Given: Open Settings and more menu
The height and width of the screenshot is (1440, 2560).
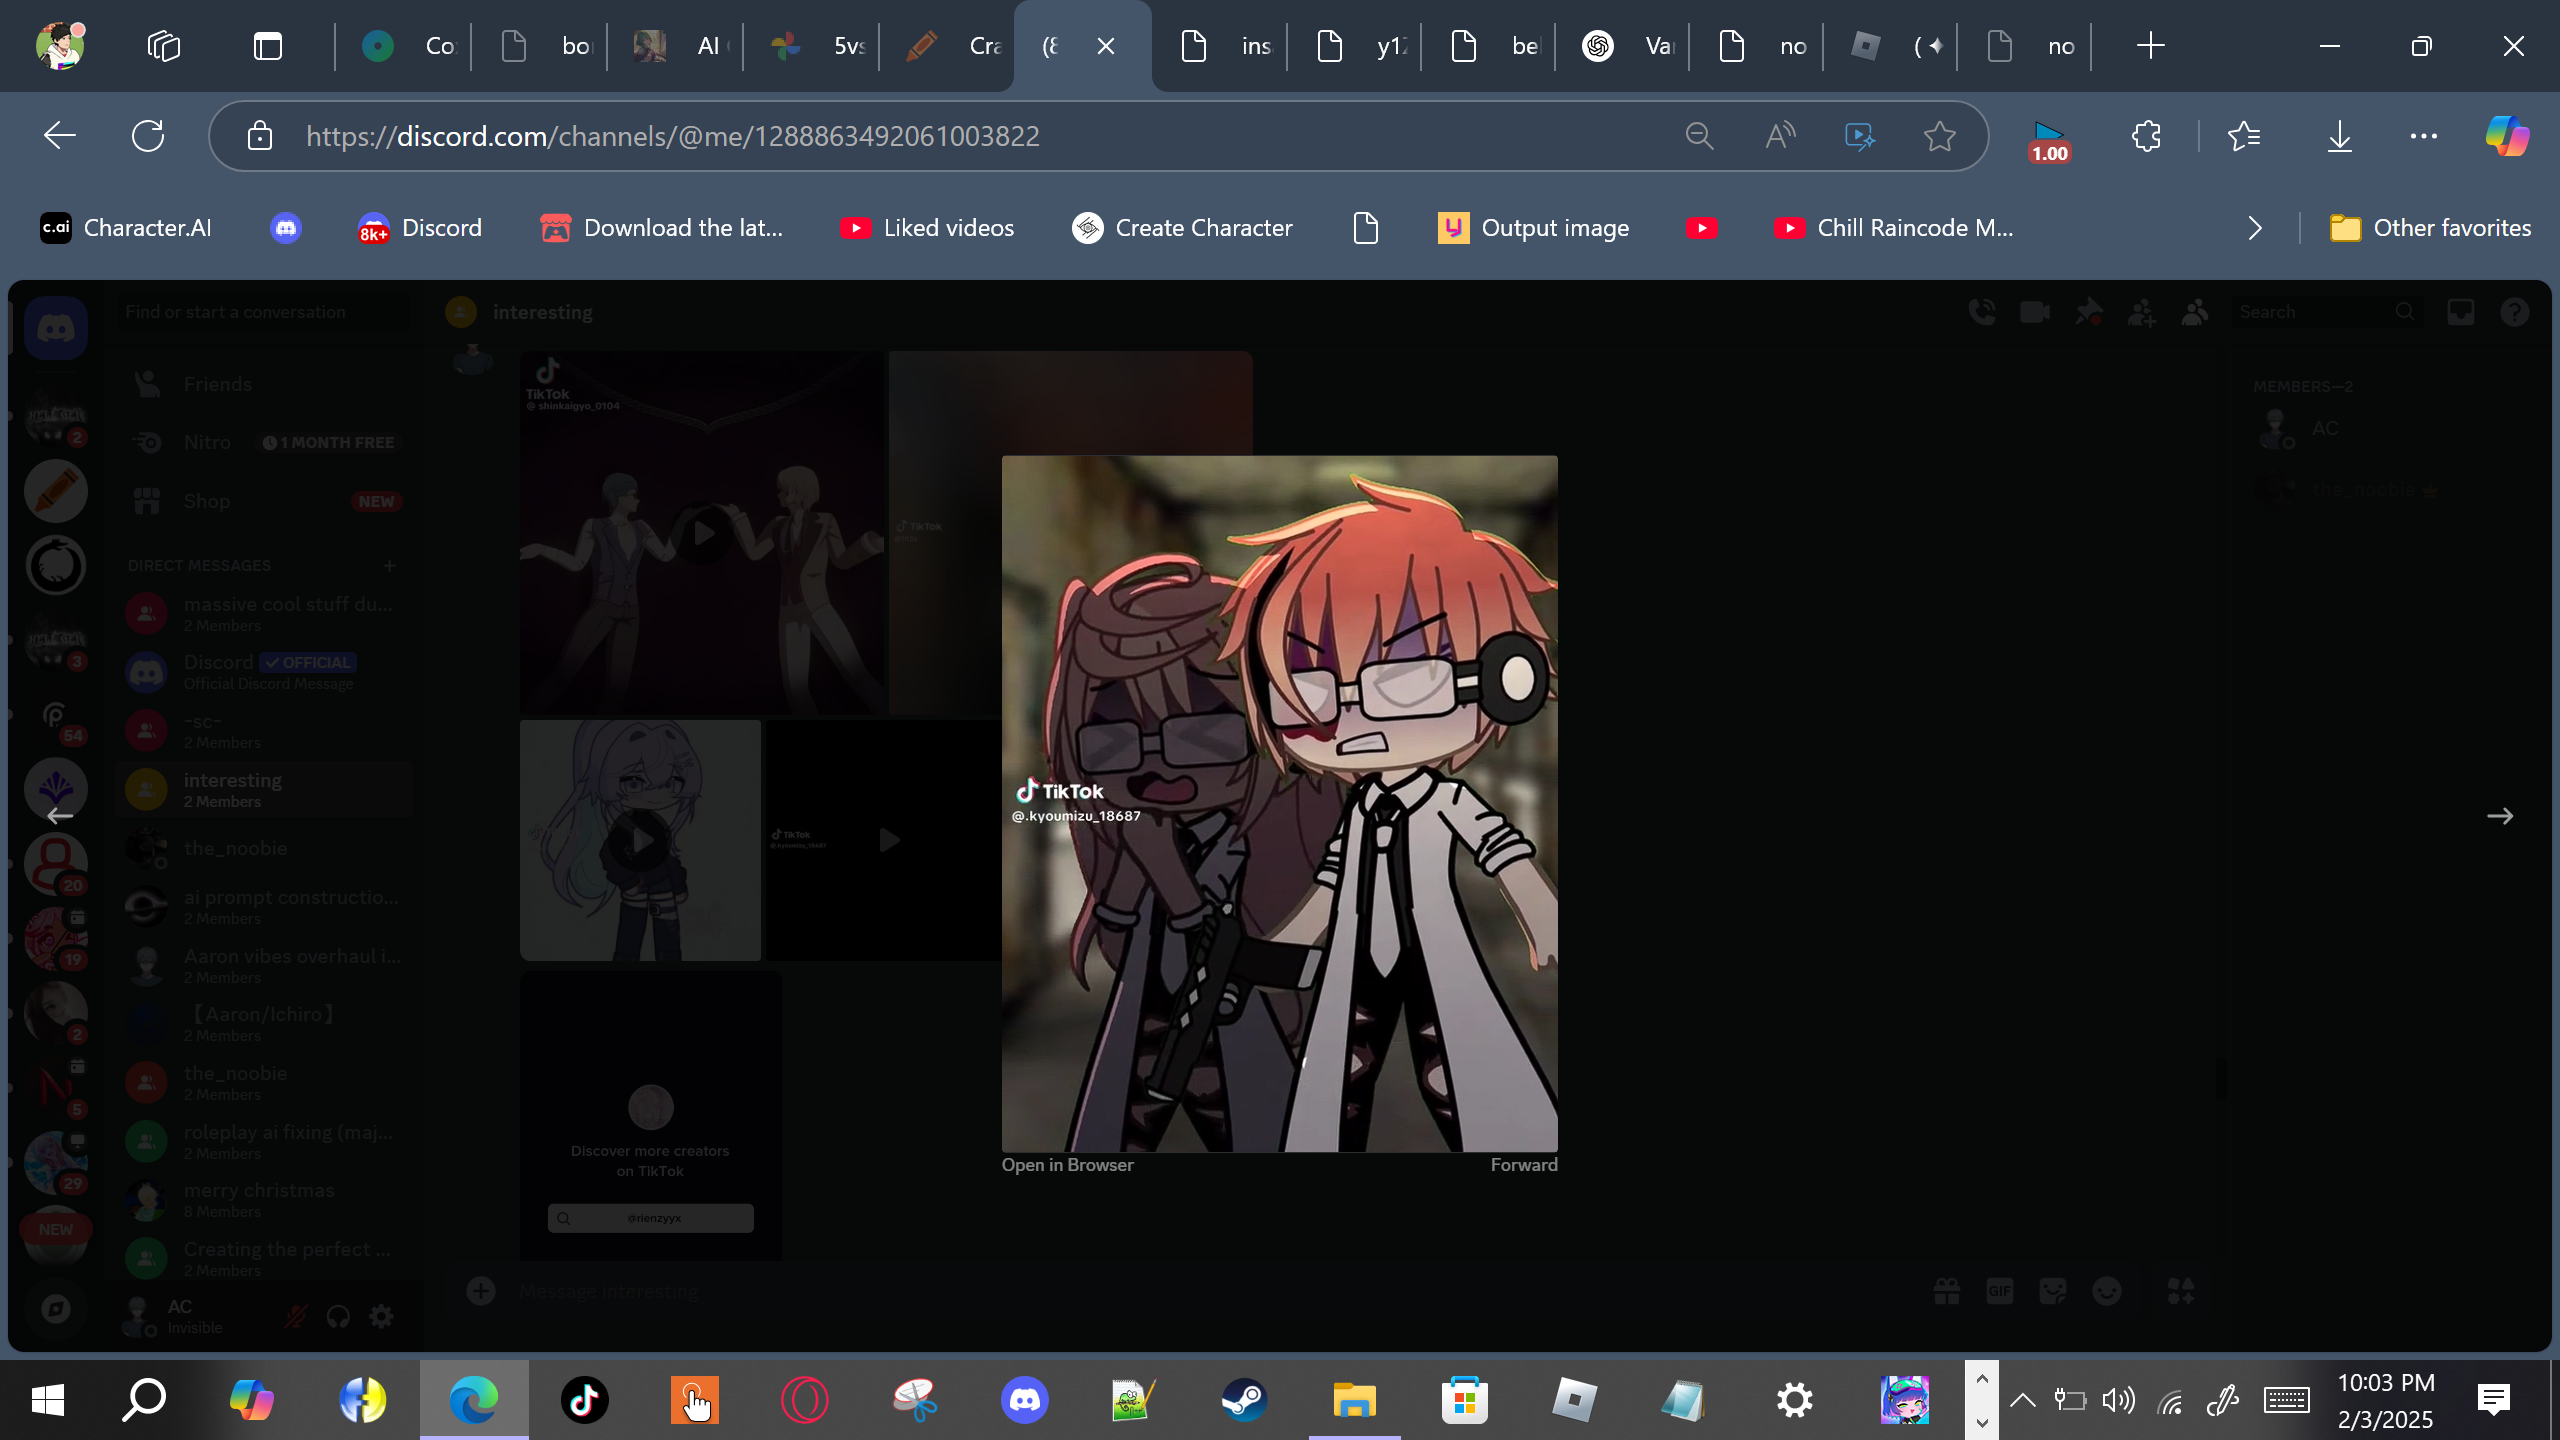Looking at the screenshot, I should 2424,136.
